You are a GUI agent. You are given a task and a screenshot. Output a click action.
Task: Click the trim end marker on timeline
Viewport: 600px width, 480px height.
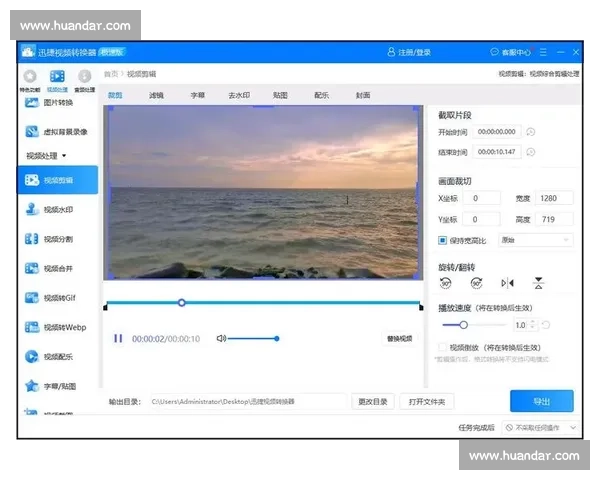click(421, 306)
